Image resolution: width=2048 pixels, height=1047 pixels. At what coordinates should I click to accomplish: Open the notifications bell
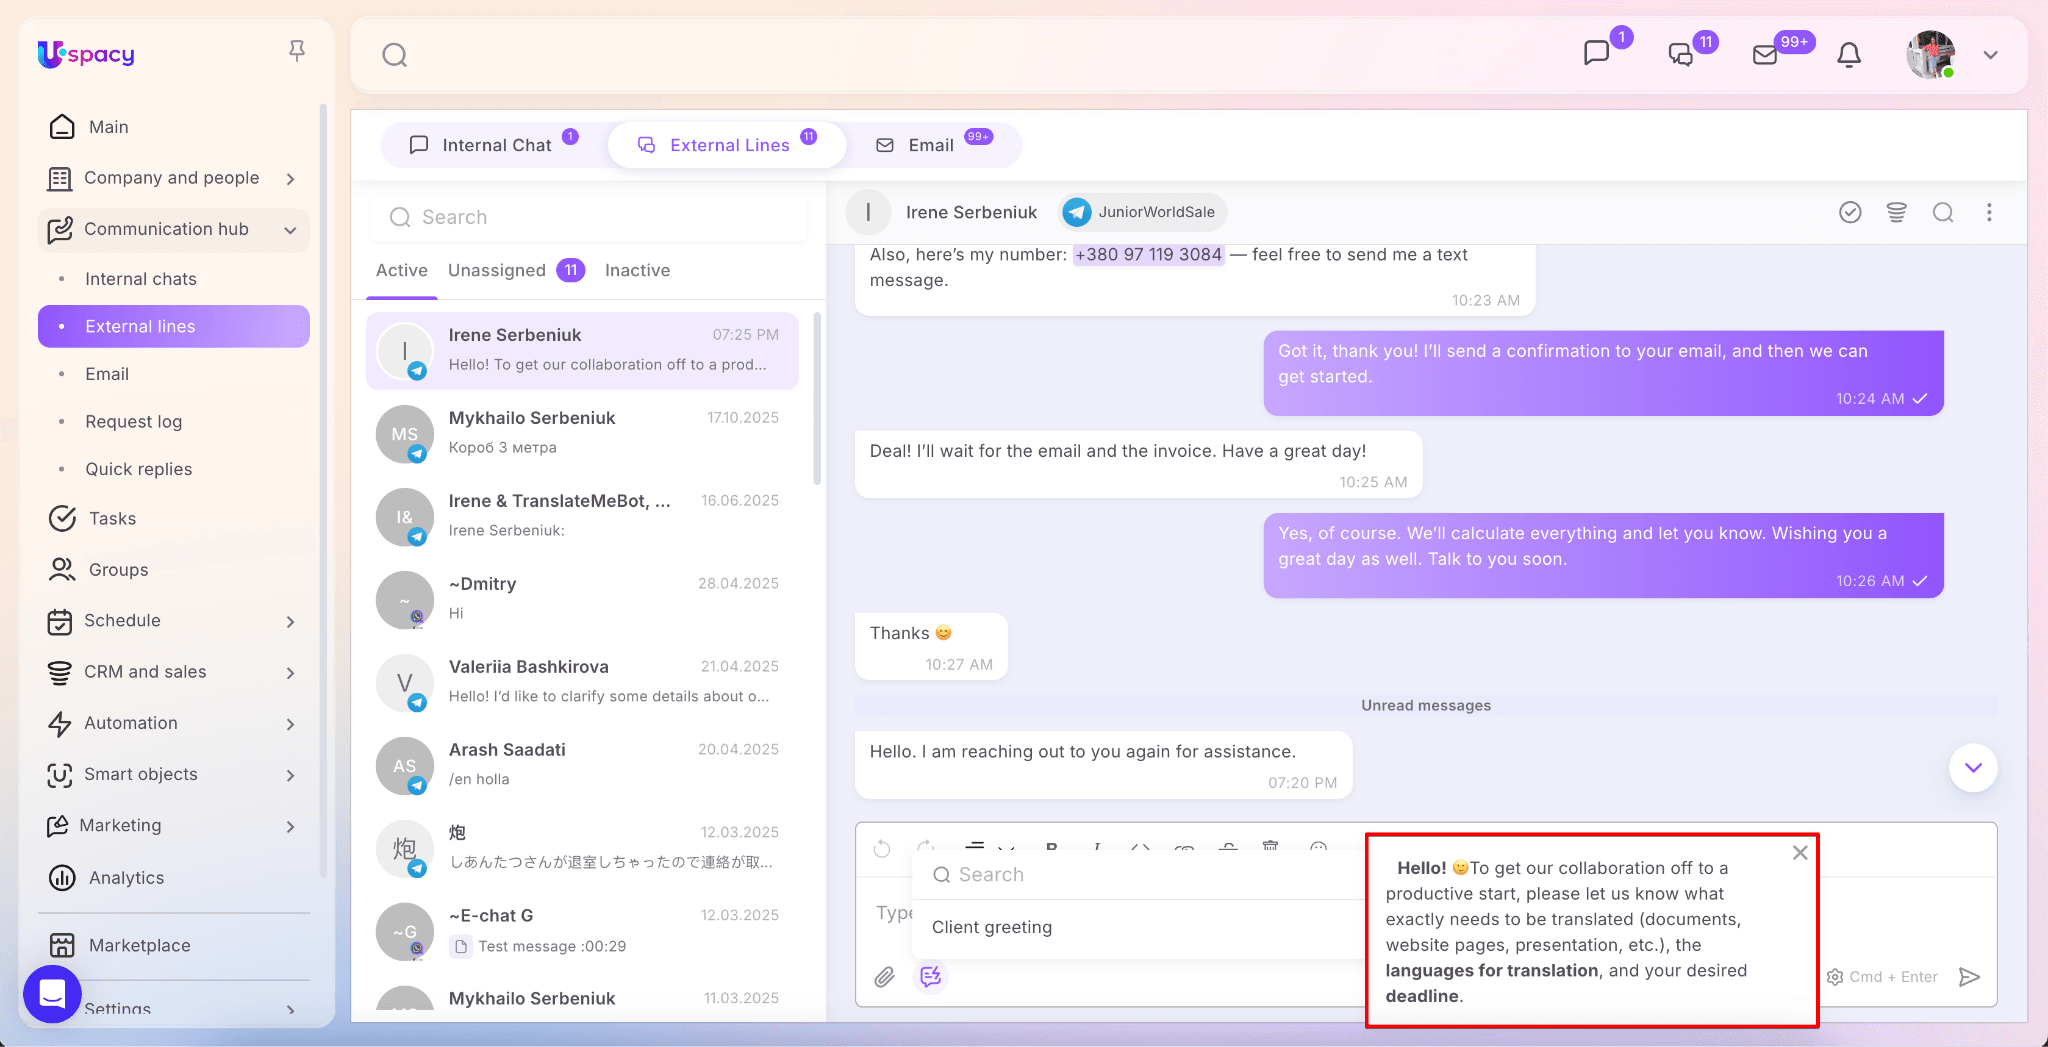click(1849, 55)
